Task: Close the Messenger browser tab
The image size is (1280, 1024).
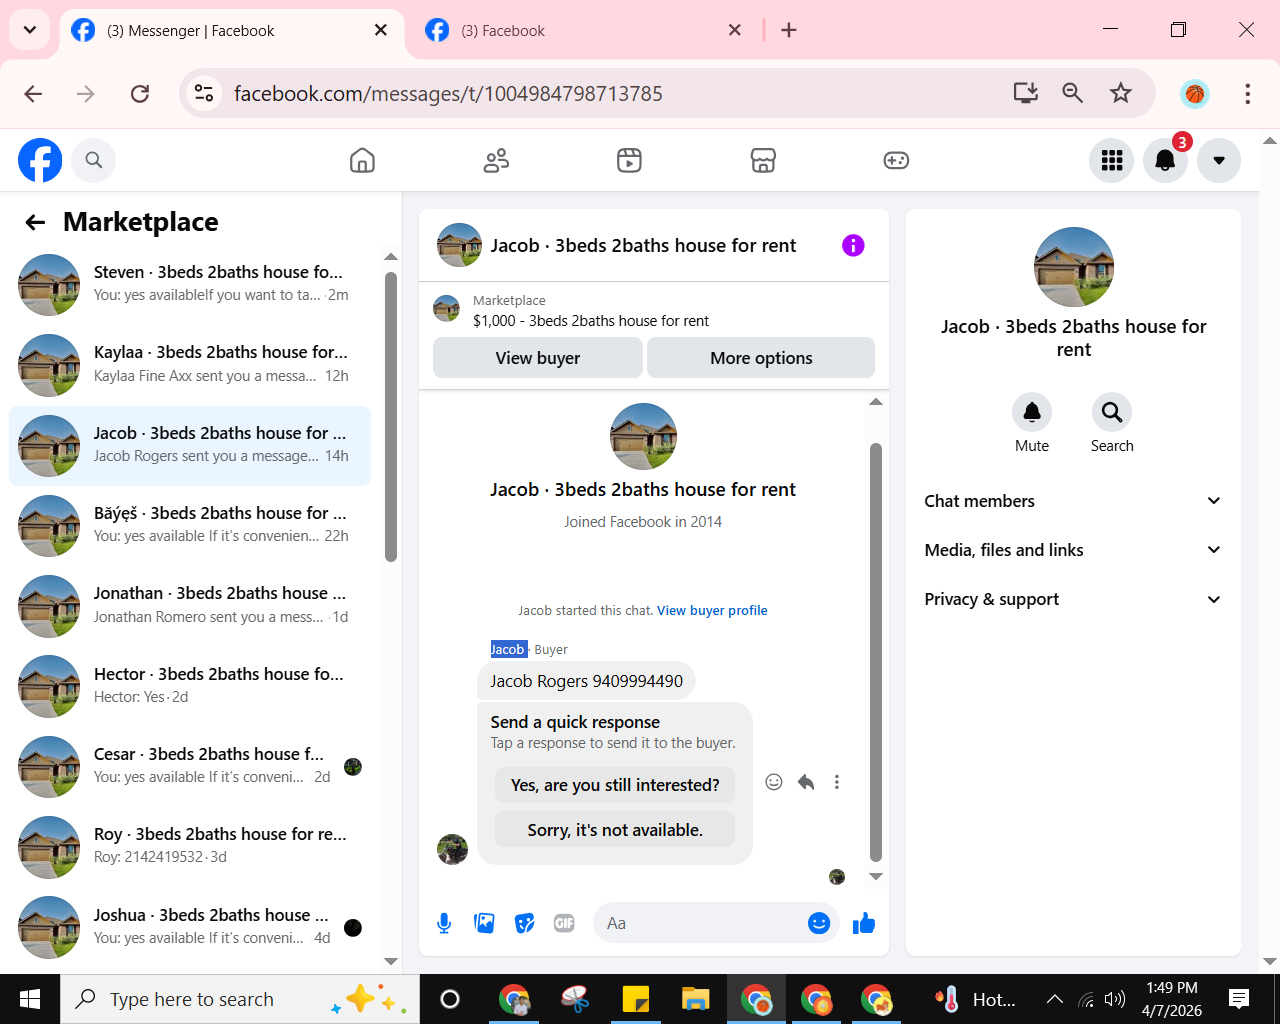Action: [x=380, y=30]
